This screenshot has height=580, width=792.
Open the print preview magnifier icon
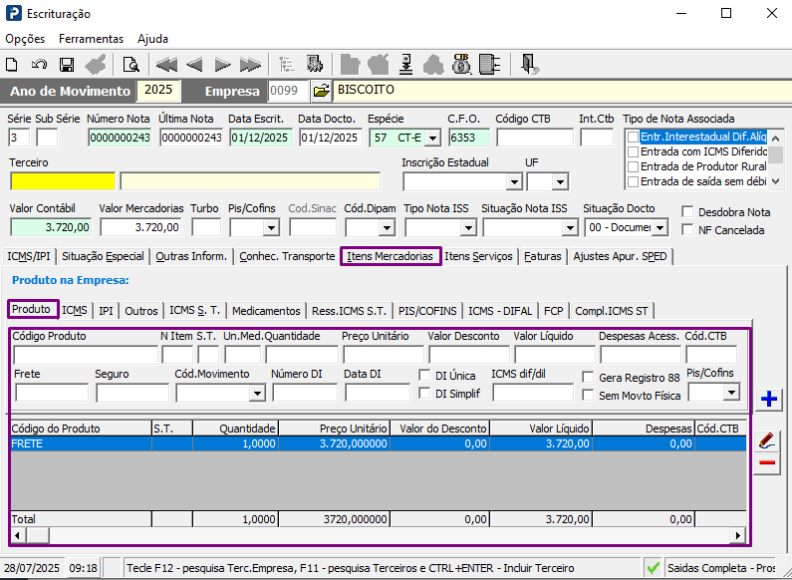(130, 65)
